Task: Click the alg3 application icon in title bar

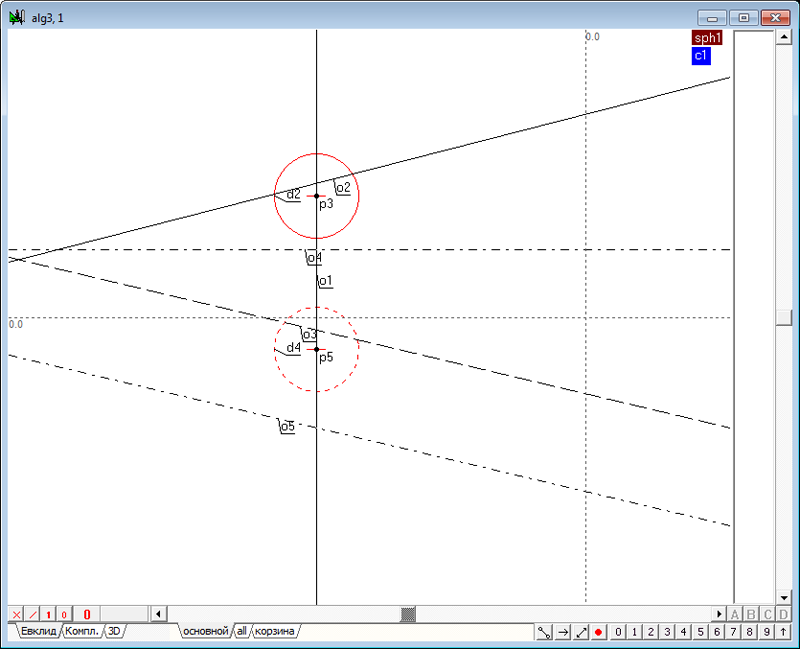Action: tap(17, 18)
